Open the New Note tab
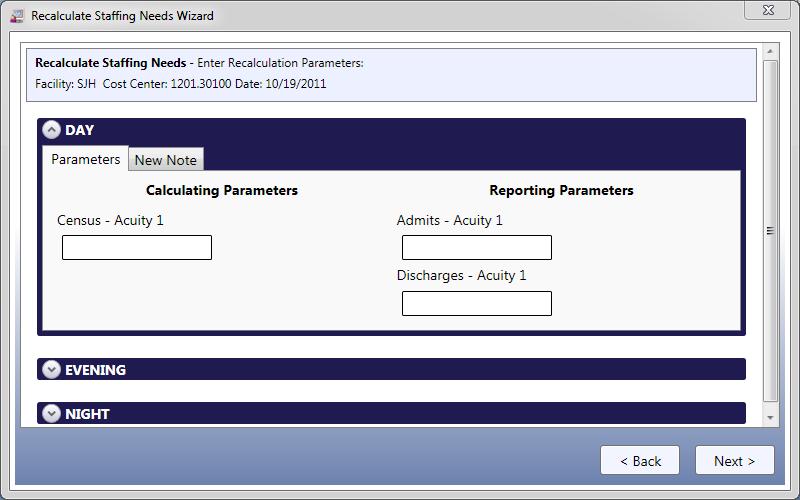Image resolution: width=800 pixels, height=500 pixels. click(x=166, y=160)
